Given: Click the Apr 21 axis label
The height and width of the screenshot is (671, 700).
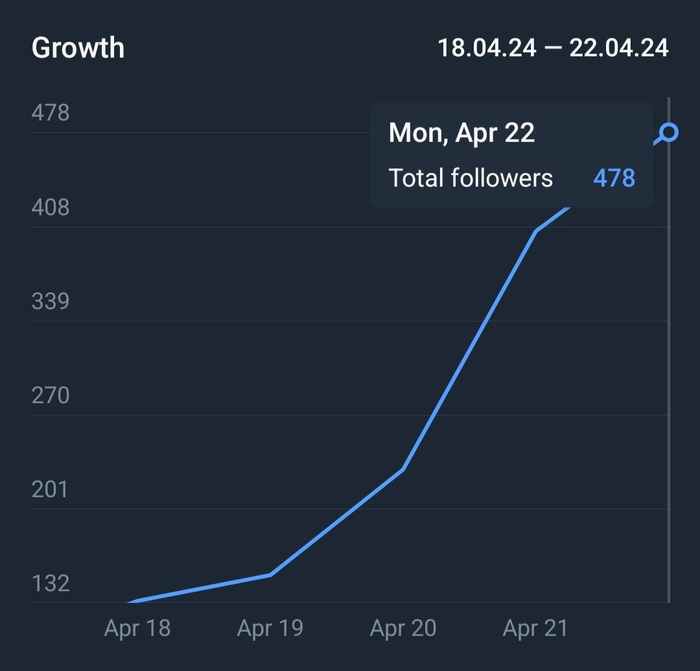Looking at the screenshot, I should tap(536, 629).
